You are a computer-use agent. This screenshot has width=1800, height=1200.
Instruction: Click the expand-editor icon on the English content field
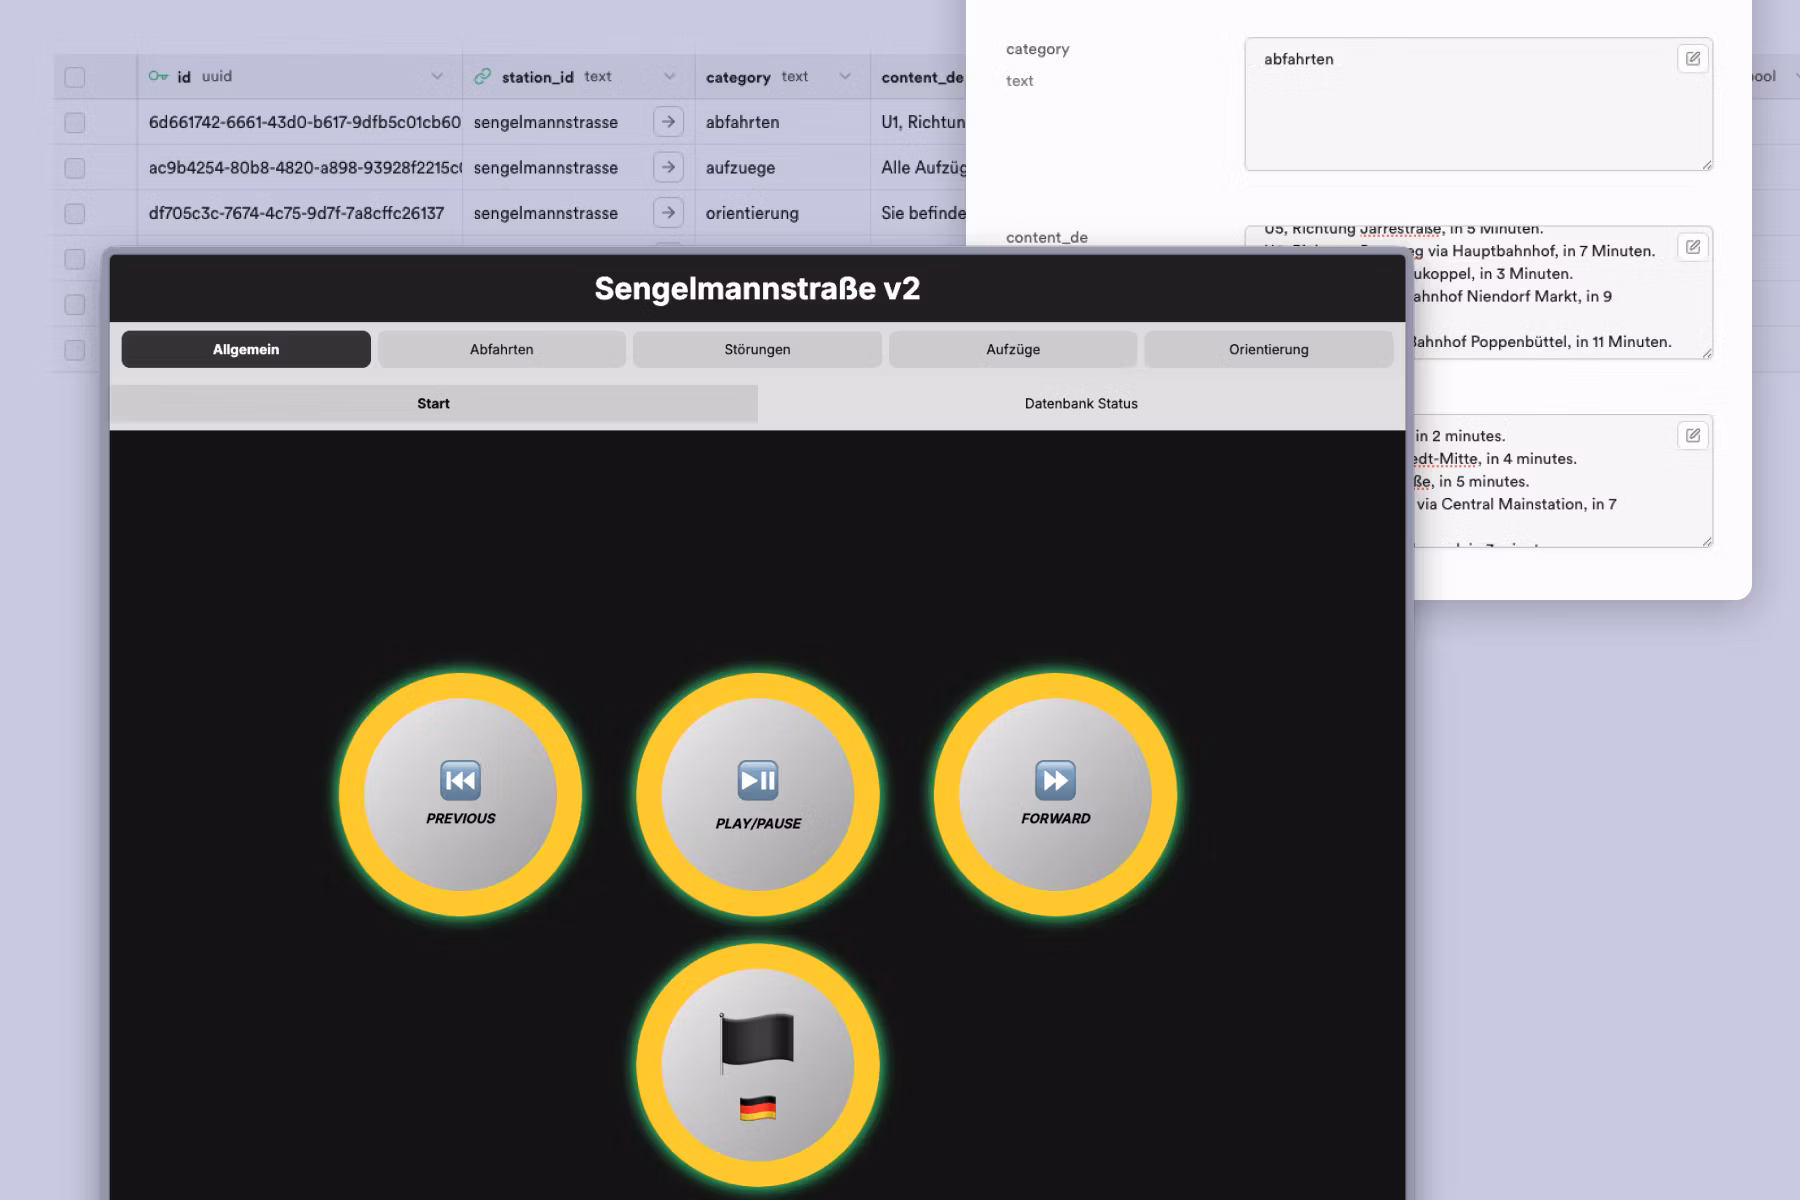tap(1692, 435)
